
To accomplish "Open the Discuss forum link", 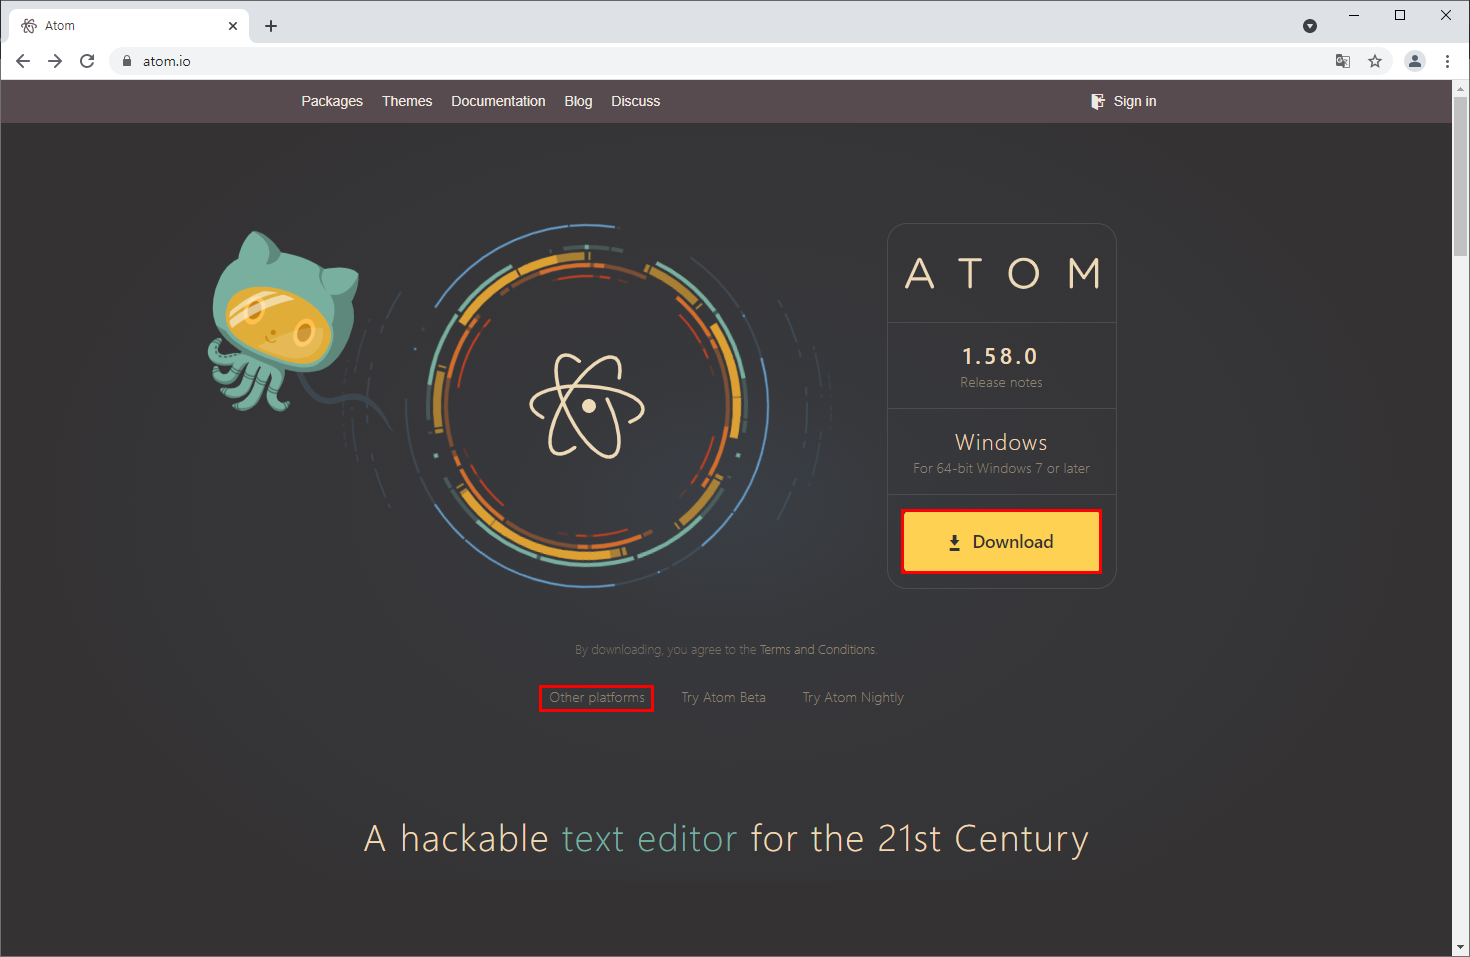I will (636, 101).
